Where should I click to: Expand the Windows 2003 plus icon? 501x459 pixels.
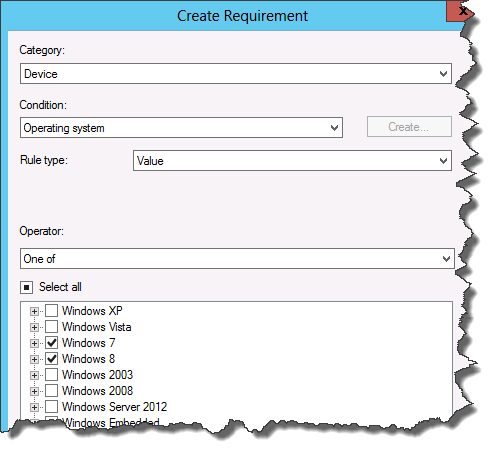[x=34, y=375]
